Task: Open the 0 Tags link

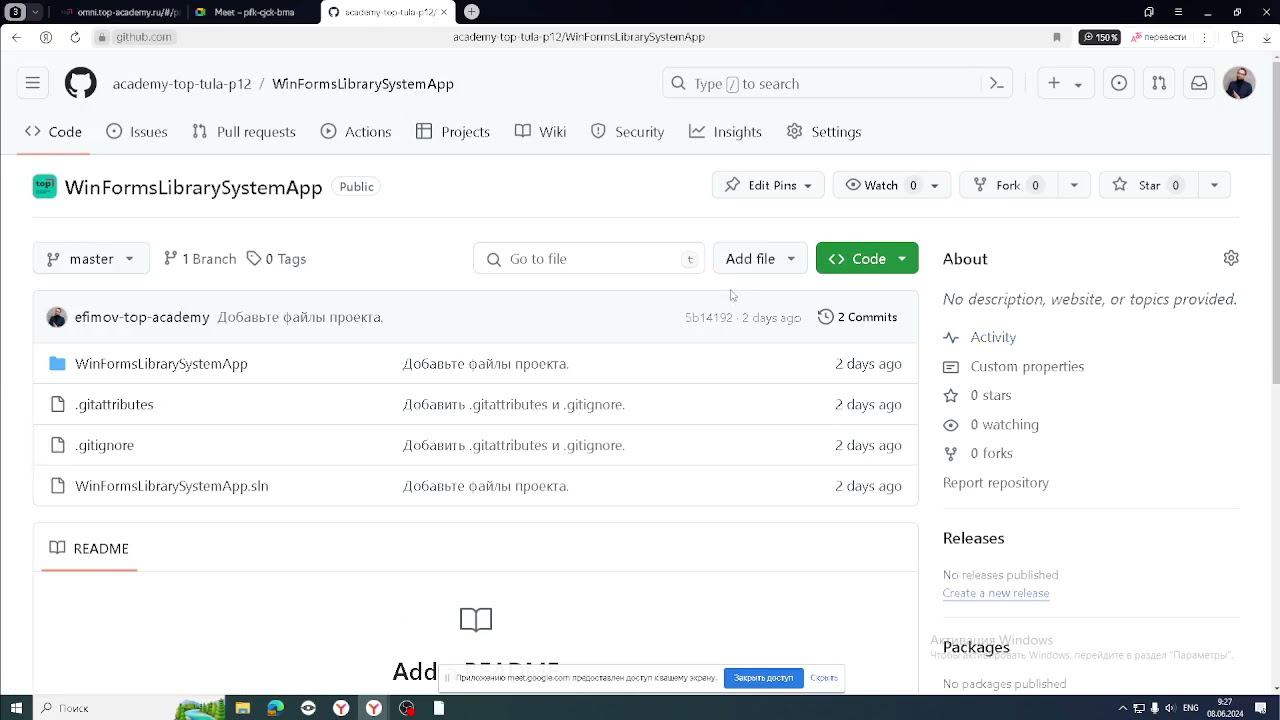Action: point(277,259)
